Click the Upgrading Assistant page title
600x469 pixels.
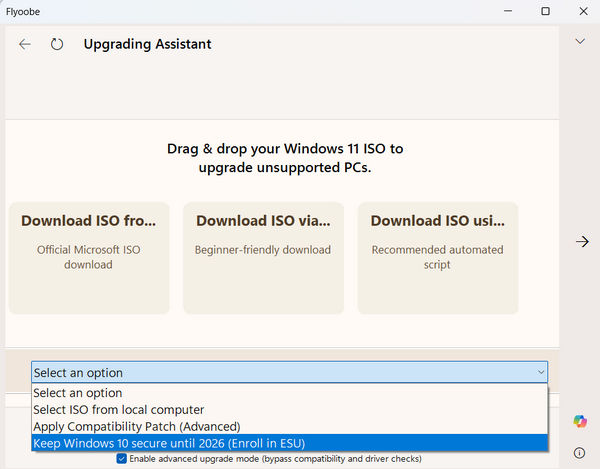click(x=147, y=44)
